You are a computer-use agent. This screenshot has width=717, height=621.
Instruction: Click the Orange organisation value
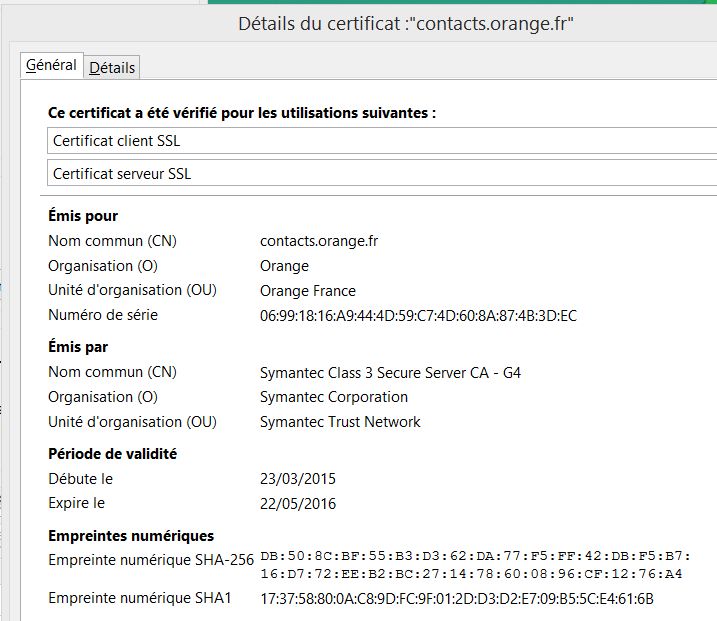[284, 266]
